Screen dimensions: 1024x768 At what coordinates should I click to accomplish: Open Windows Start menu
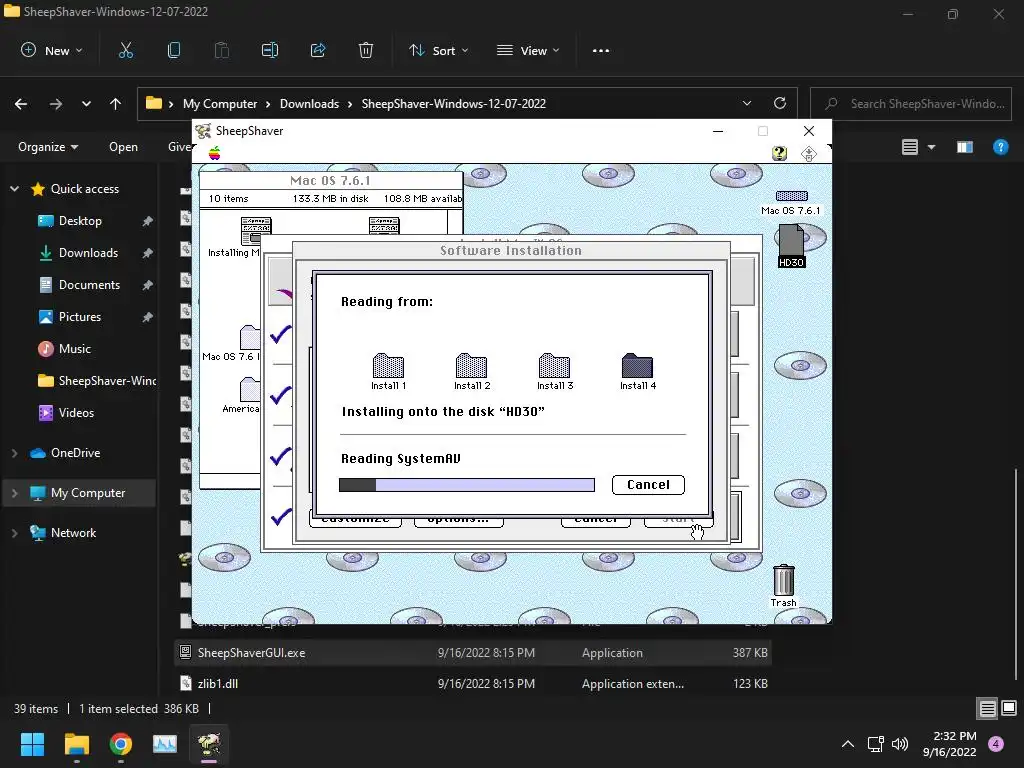tap(32, 744)
